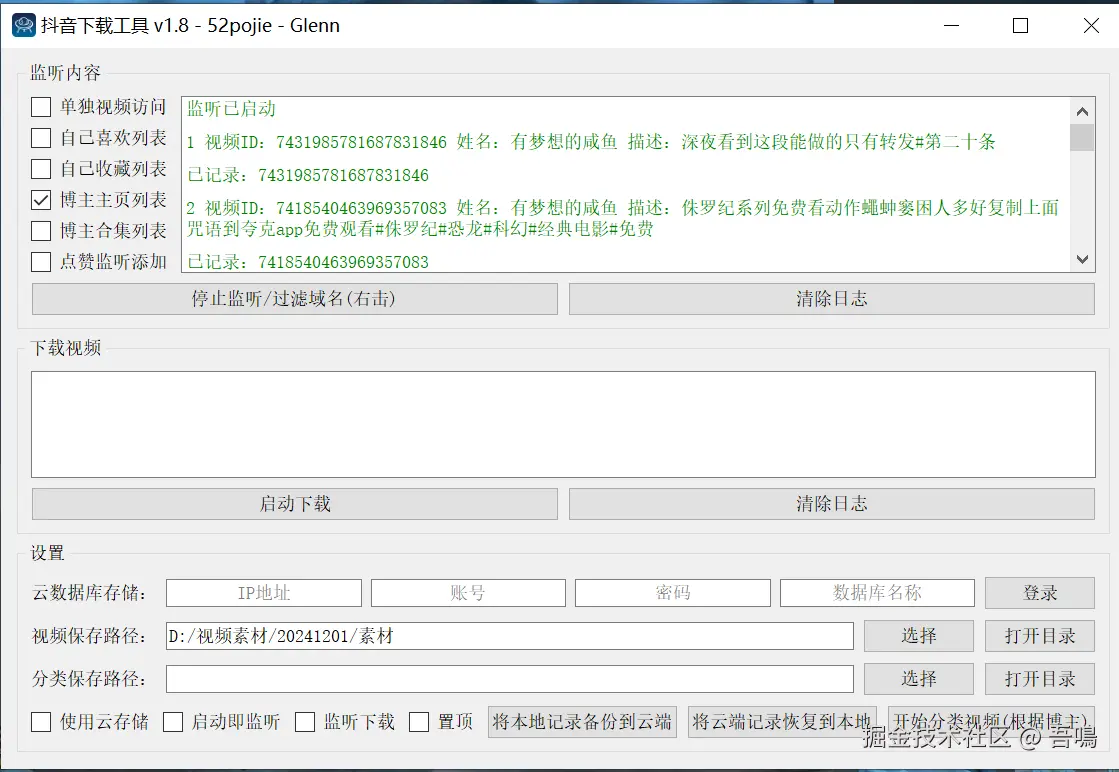Enable 自己收藏列表 checkbox

coord(41,169)
